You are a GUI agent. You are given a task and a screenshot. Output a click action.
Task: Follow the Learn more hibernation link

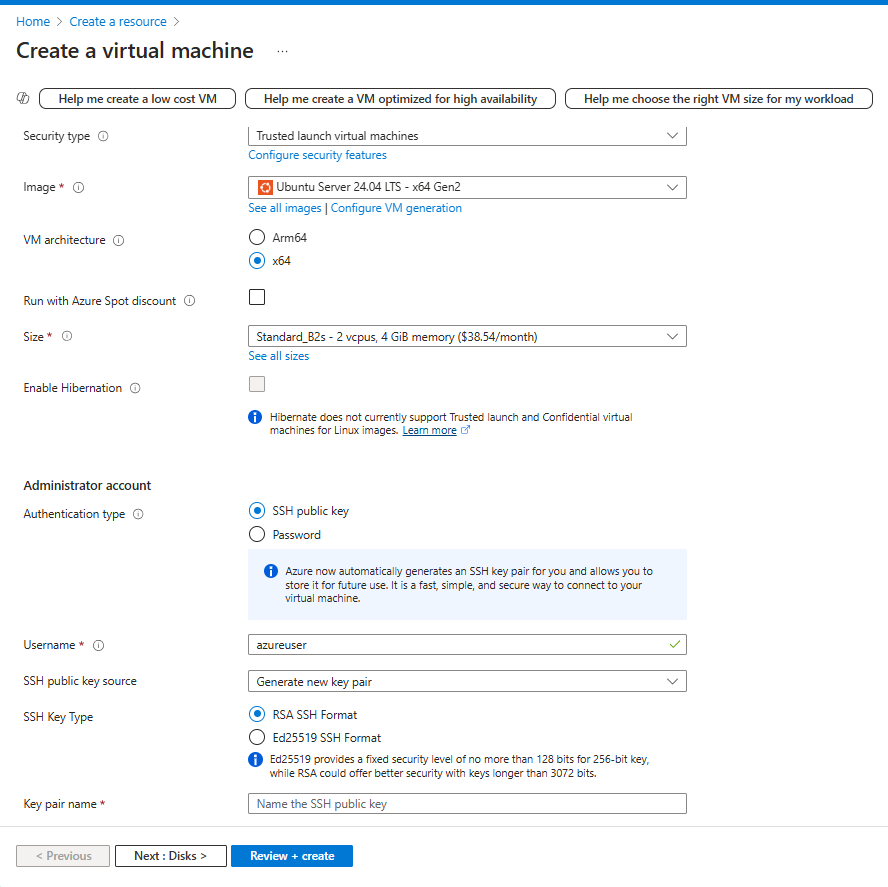429,430
